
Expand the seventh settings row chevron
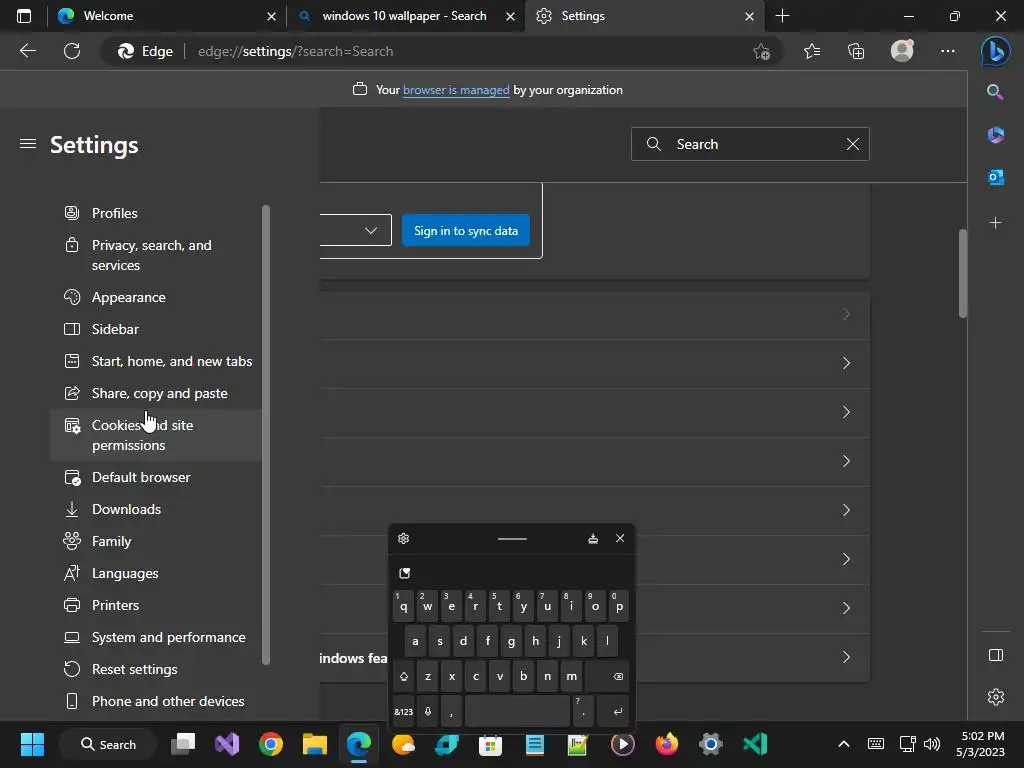point(846,608)
